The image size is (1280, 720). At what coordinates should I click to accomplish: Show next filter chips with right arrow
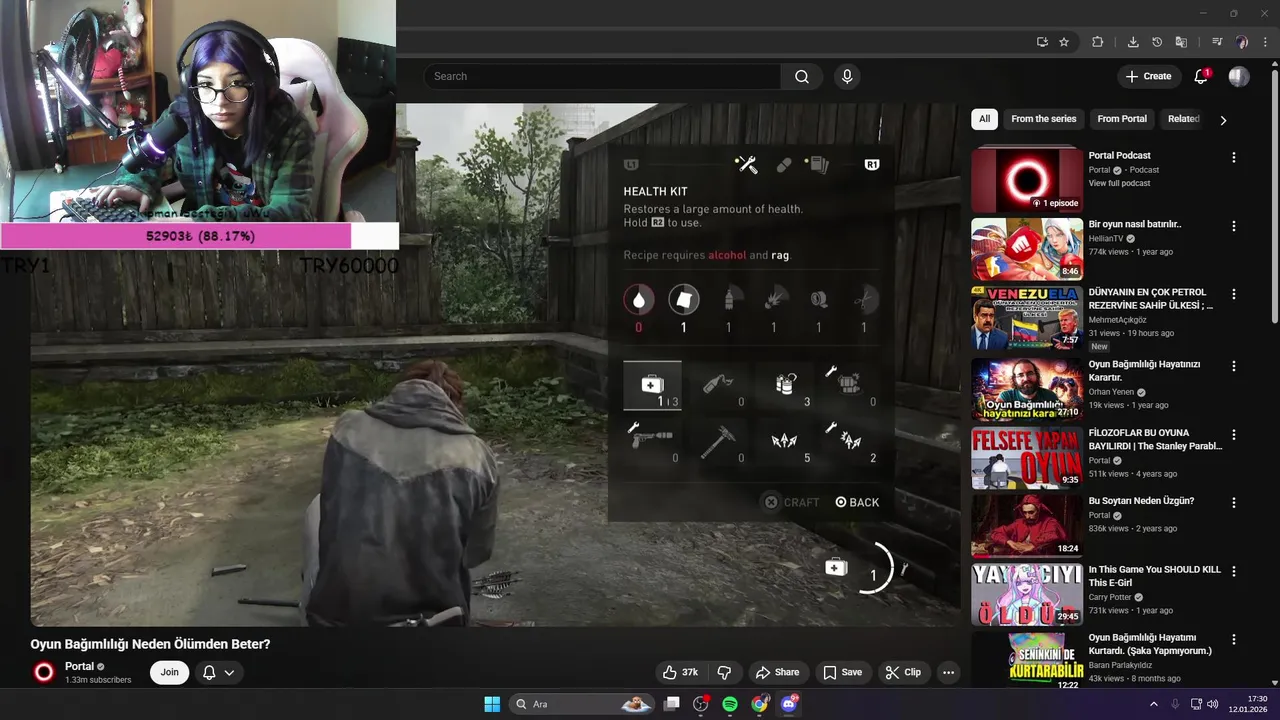point(1223,120)
